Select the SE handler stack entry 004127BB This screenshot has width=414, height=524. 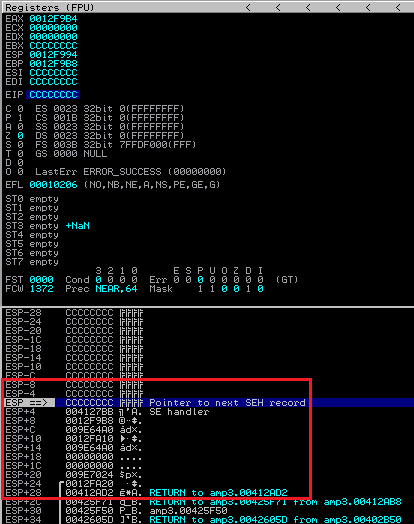point(89,412)
